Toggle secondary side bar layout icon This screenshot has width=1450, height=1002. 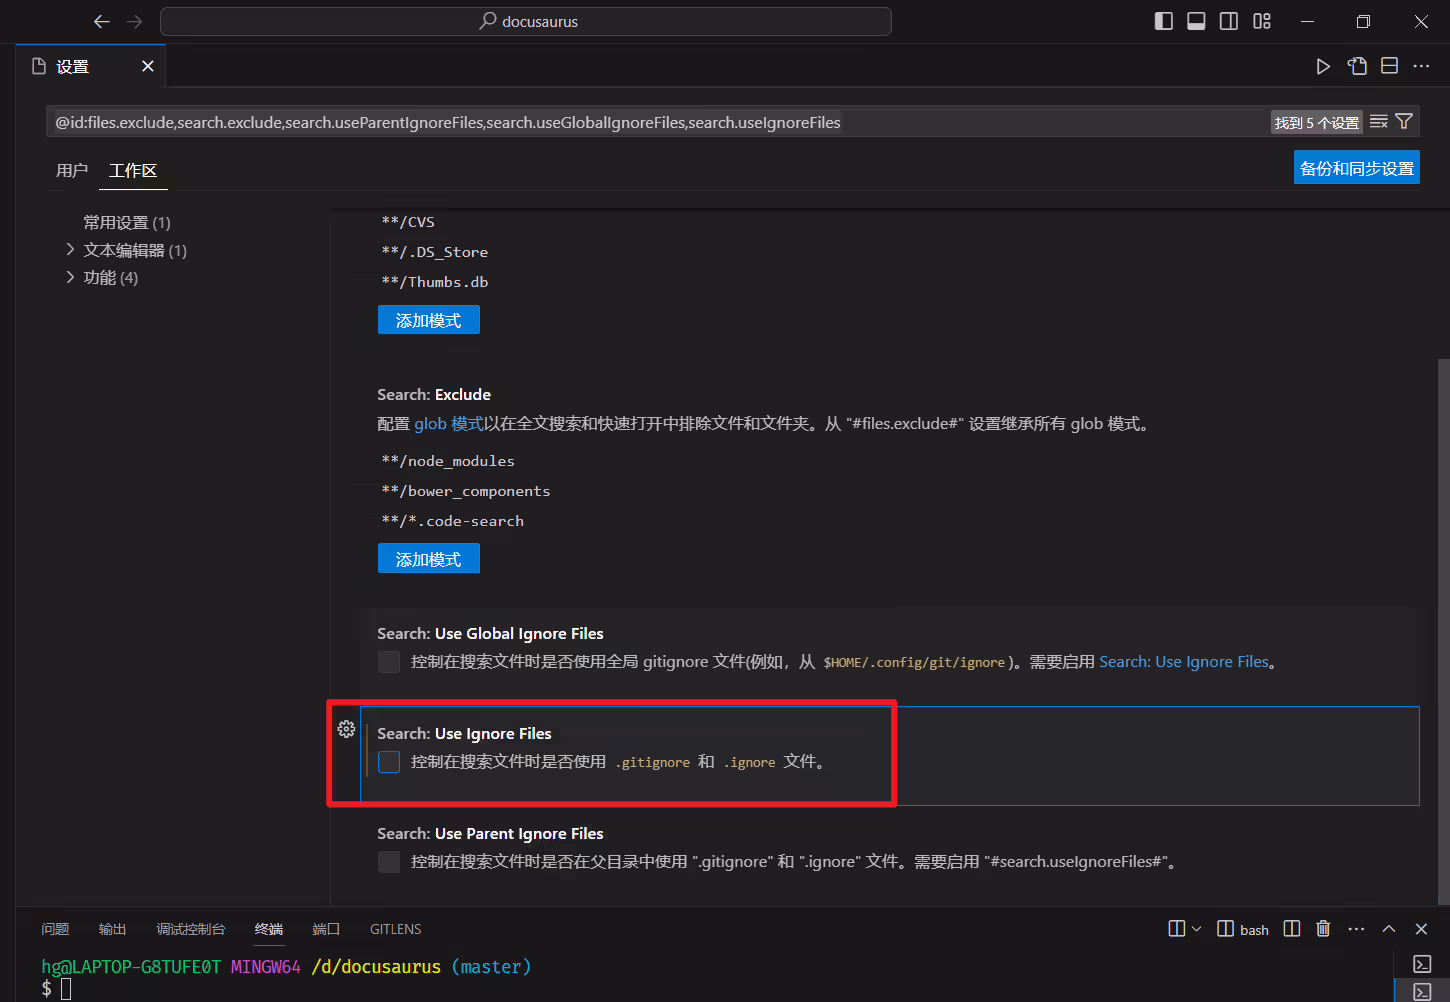click(1229, 21)
